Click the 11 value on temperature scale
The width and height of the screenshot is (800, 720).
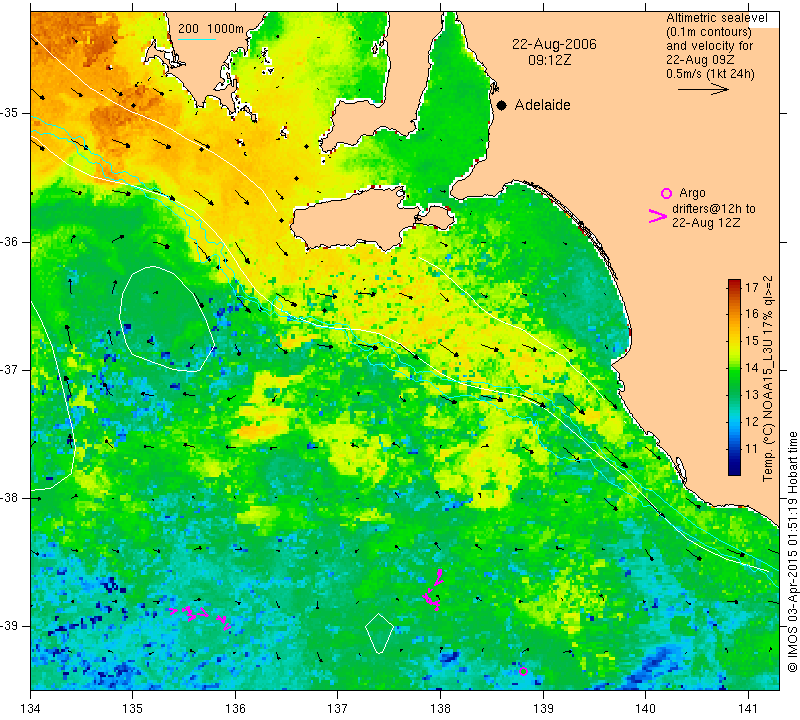point(752,449)
